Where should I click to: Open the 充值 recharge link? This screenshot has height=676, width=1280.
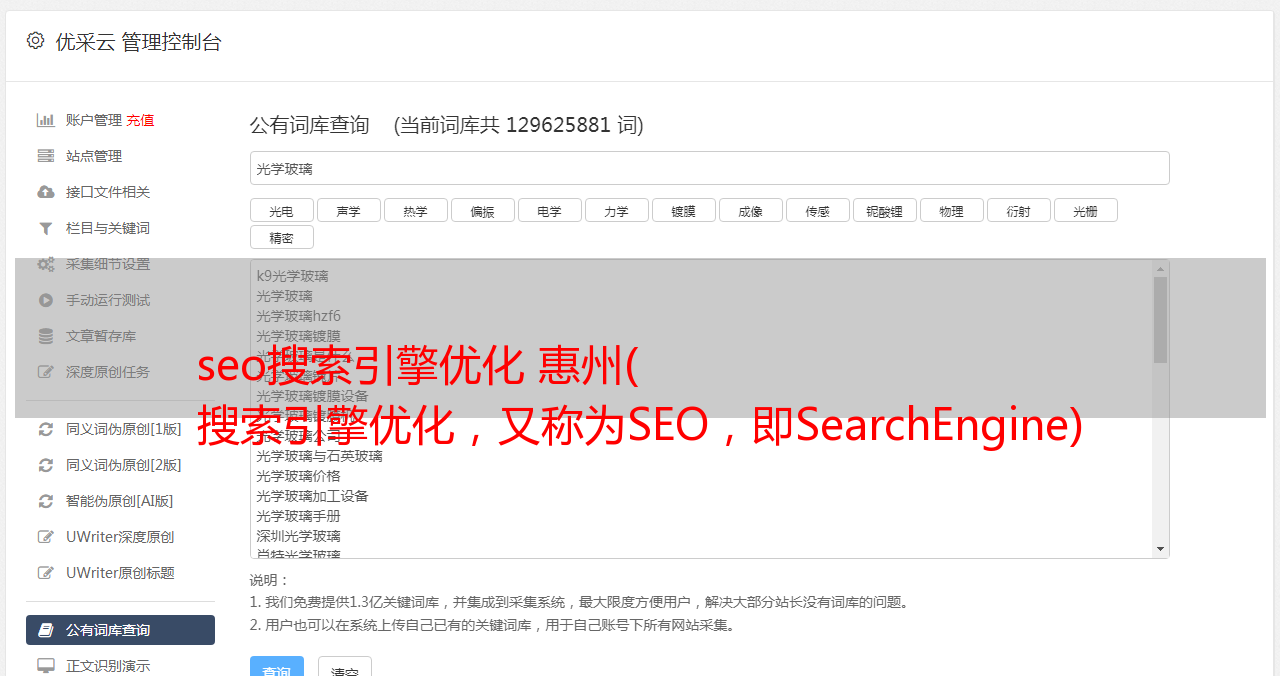tap(140, 120)
